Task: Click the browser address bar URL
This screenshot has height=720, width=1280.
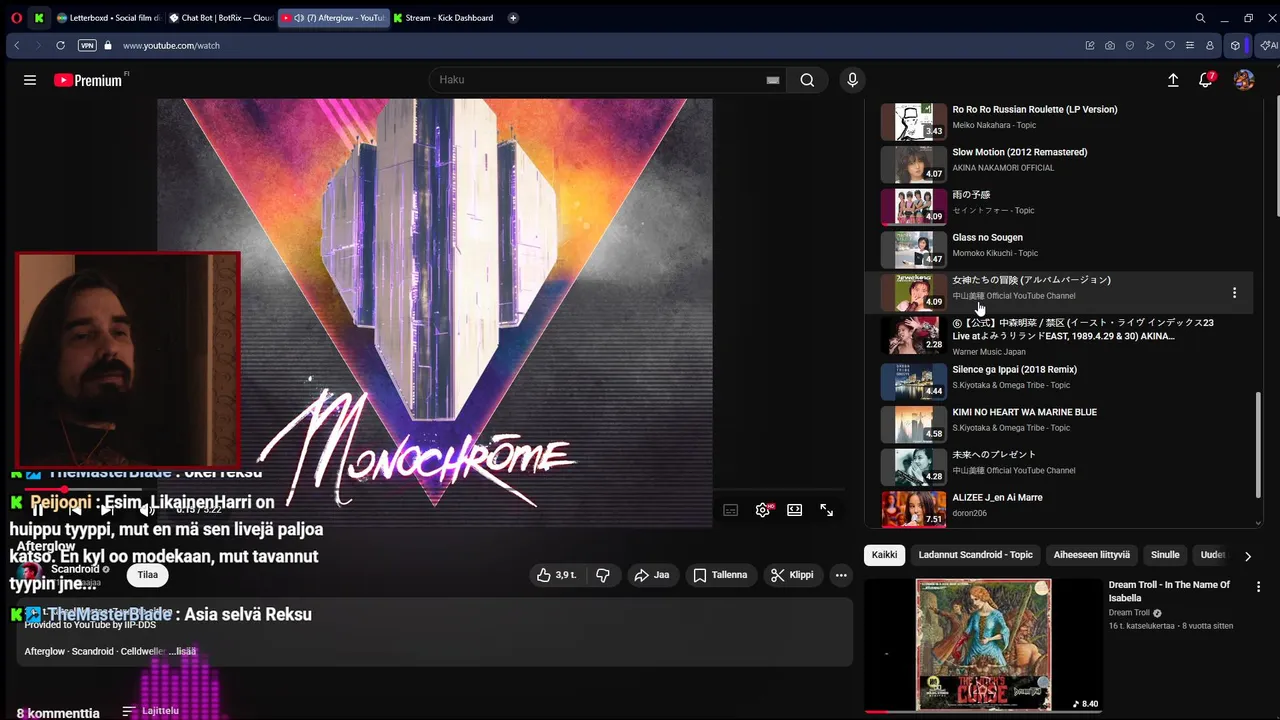Action: [x=171, y=45]
